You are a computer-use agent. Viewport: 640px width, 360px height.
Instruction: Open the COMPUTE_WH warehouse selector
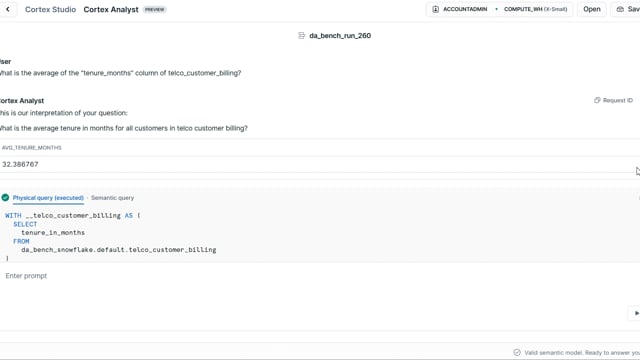click(535, 9)
